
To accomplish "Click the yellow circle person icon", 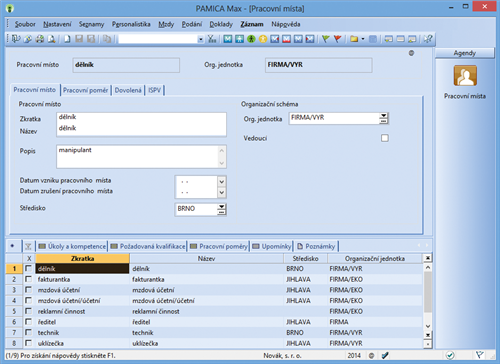I will click(x=263, y=39).
